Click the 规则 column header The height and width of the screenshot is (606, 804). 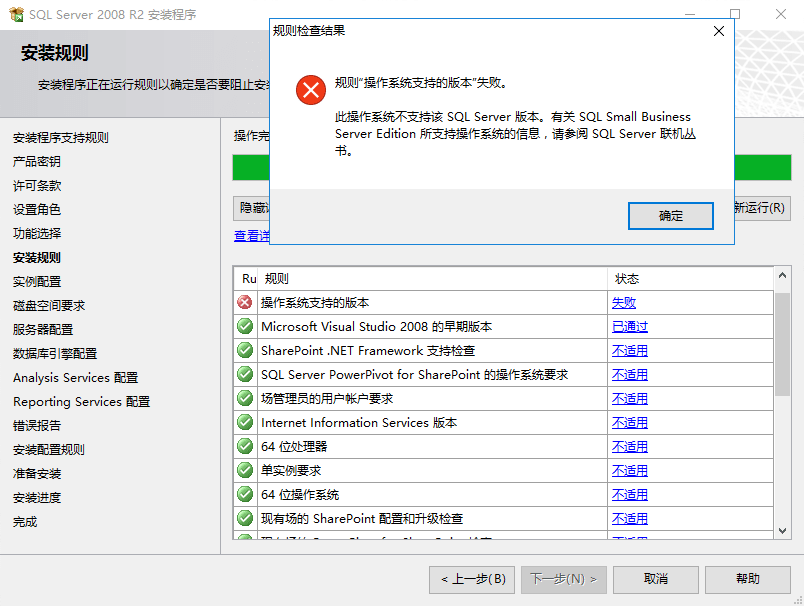277,279
